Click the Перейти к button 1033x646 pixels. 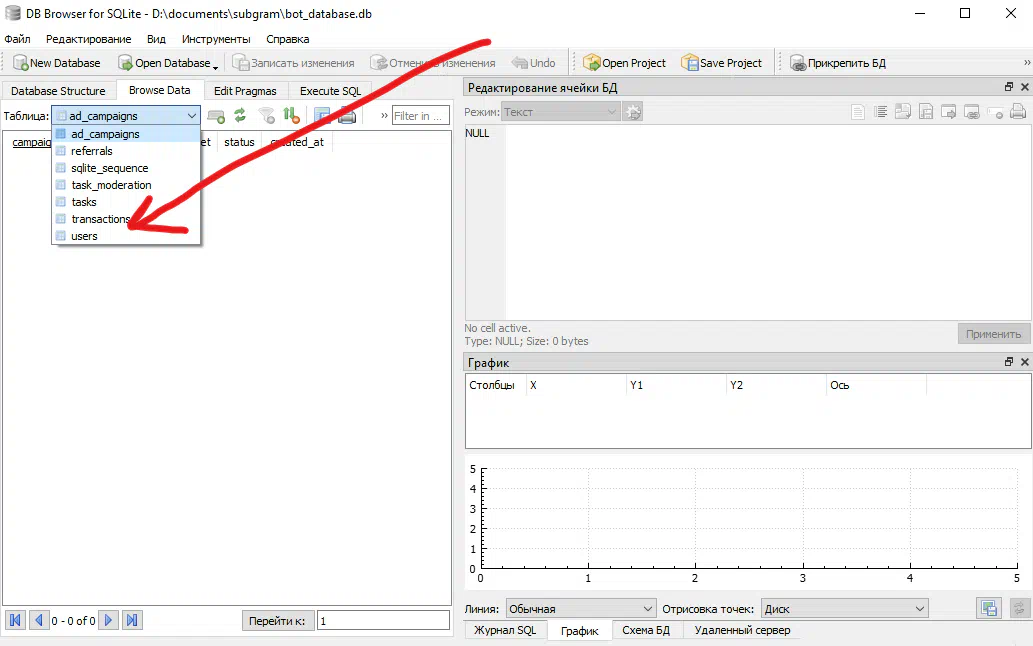(277, 621)
